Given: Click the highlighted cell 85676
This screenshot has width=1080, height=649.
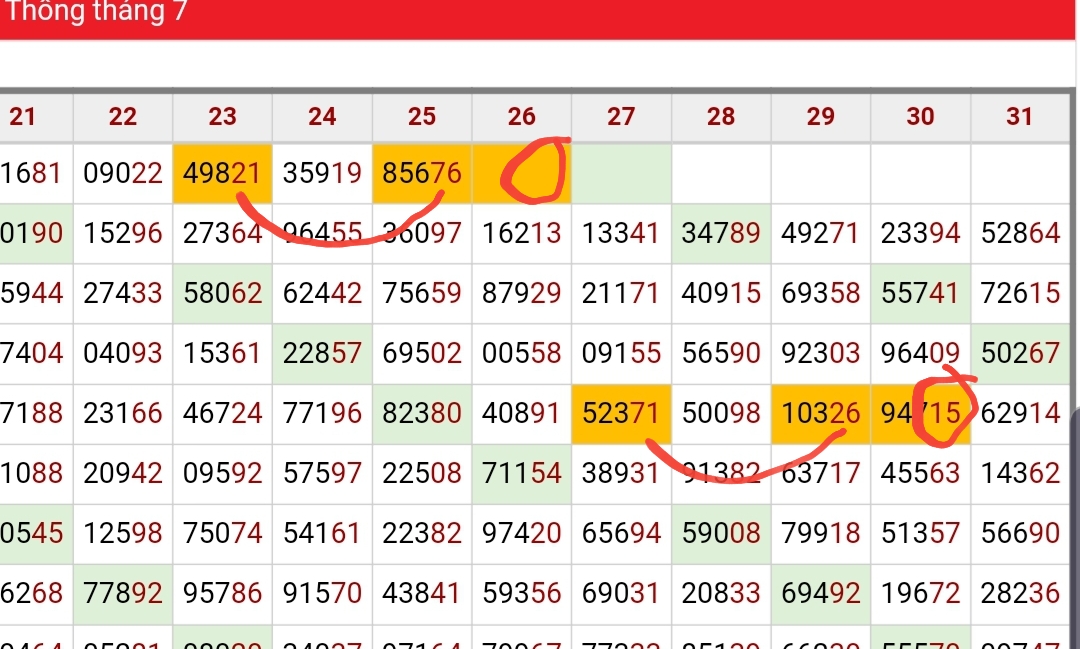Looking at the screenshot, I should point(422,174).
